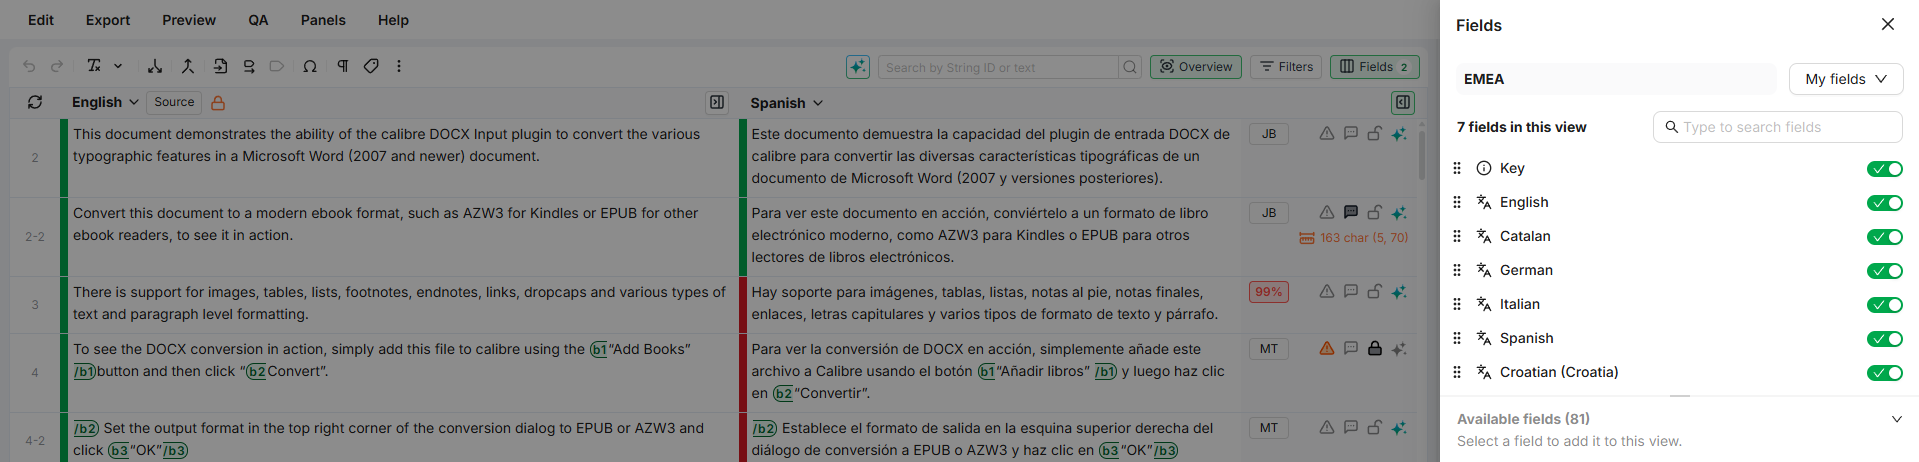Expand the Available fields (81) section
This screenshot has width=1919, height=462.
[1896, 419]
